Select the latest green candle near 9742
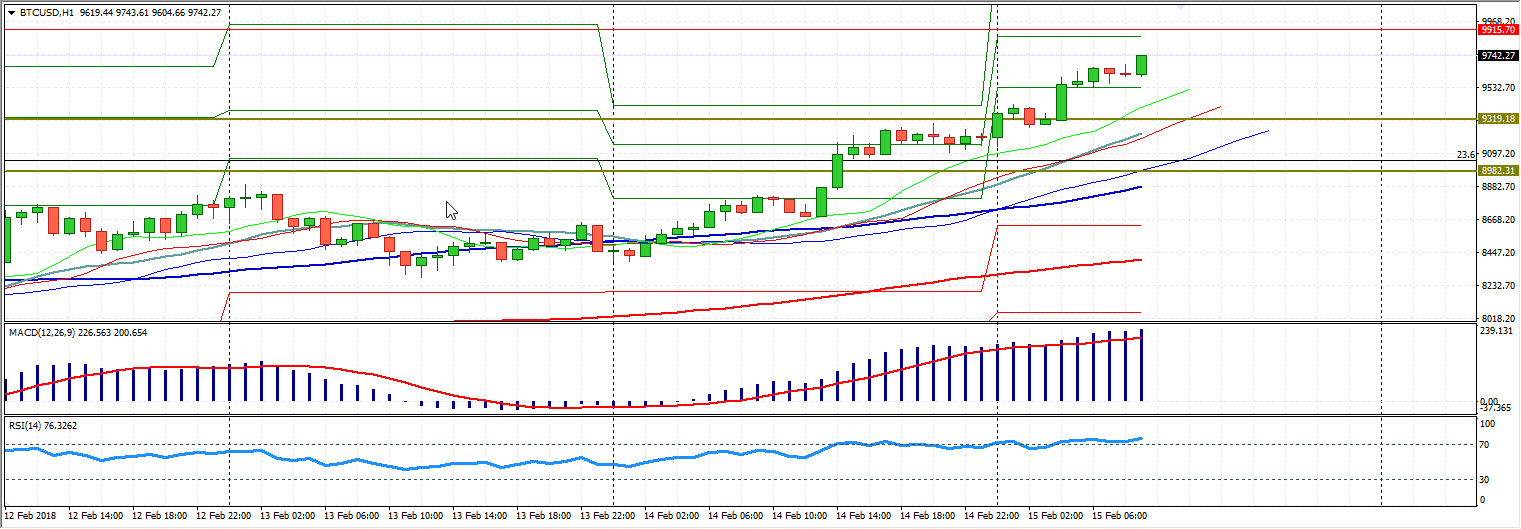The width and height of the screenshot is (1521, 529). coord(1141,65)
